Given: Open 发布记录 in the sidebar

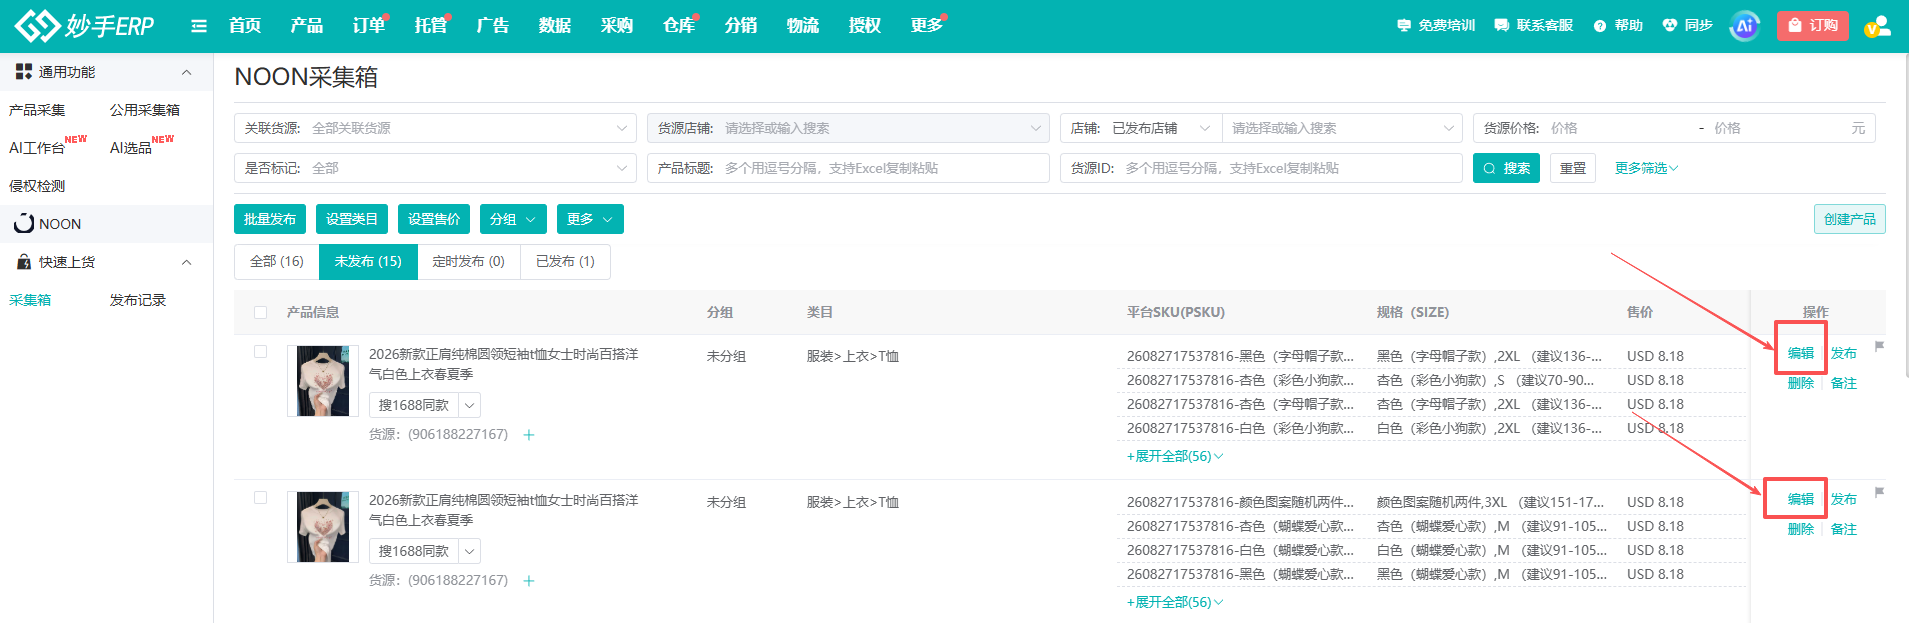Looking at the screenshot, I should pyautogui.click(x=138, y=300).
